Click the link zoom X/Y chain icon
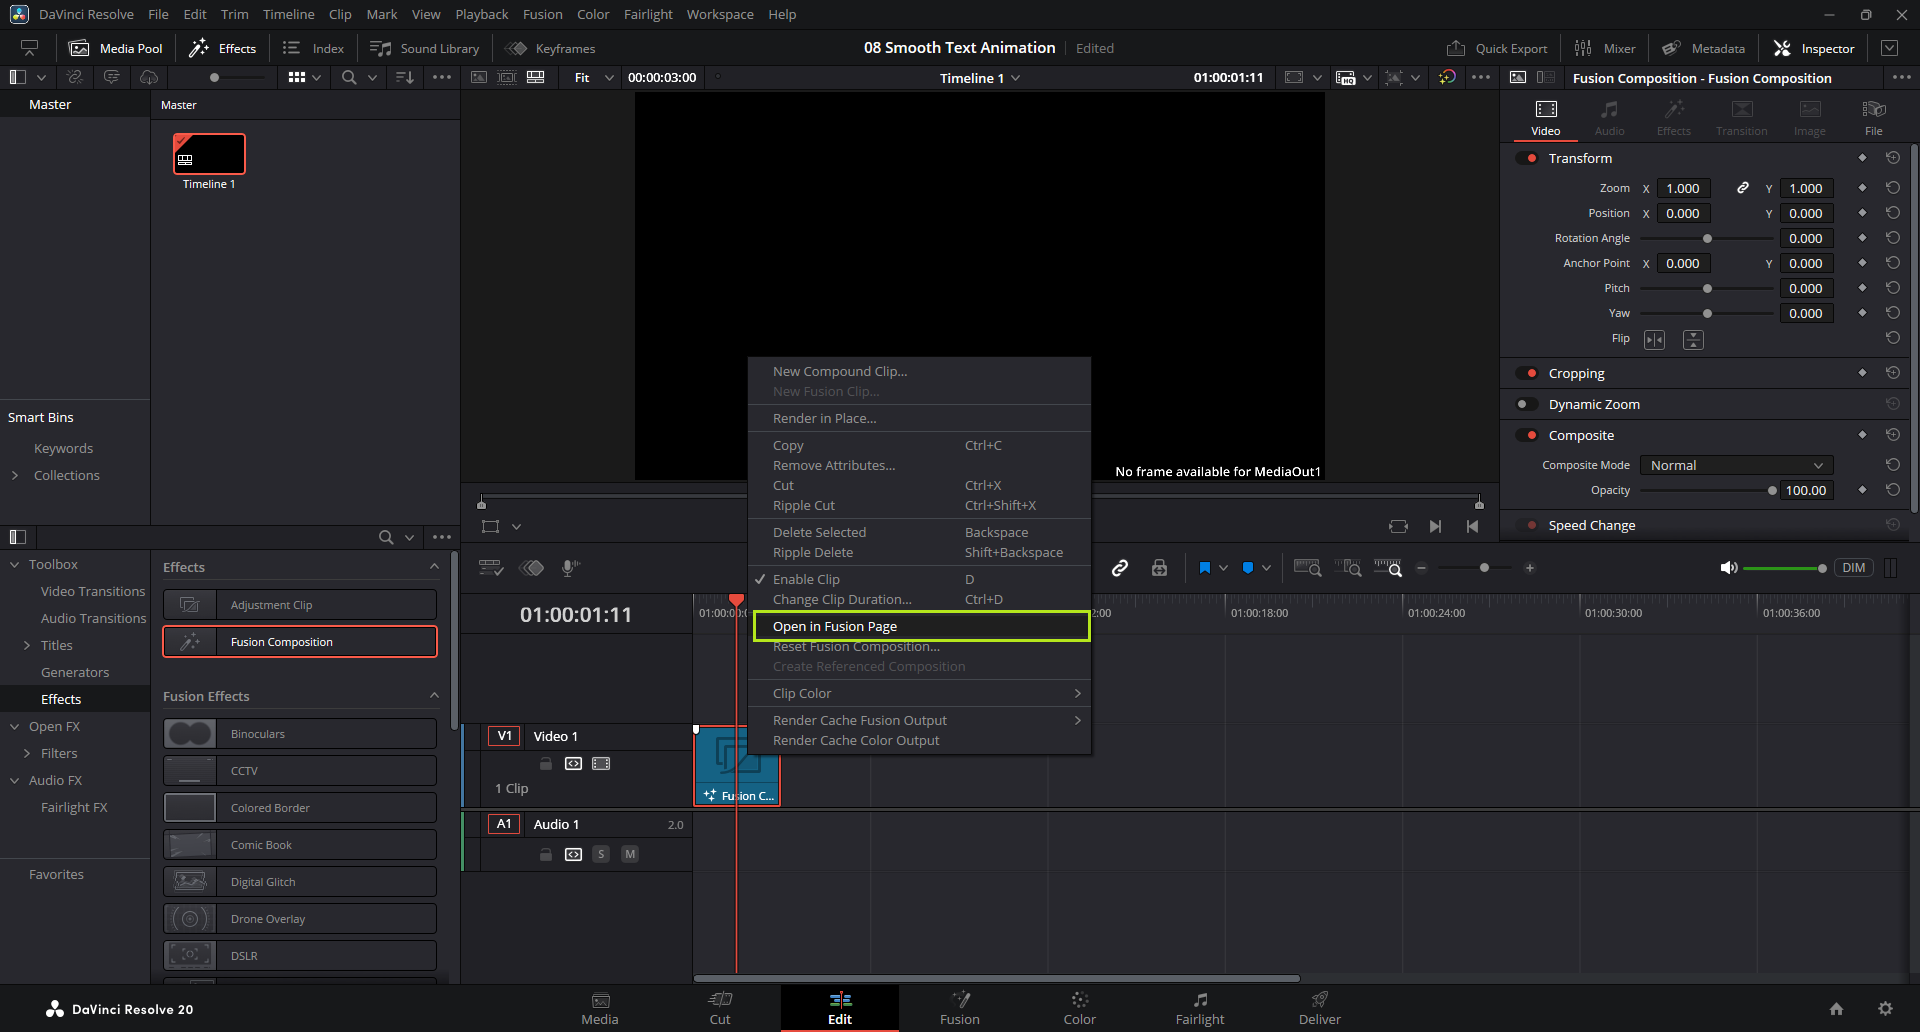The image size is (1920, 1032). (x=1742, y=188)
